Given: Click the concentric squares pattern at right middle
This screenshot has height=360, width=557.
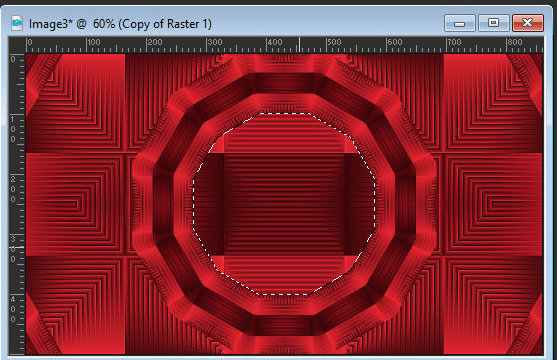Looking at the screenshot, I should tap(494, 204).
